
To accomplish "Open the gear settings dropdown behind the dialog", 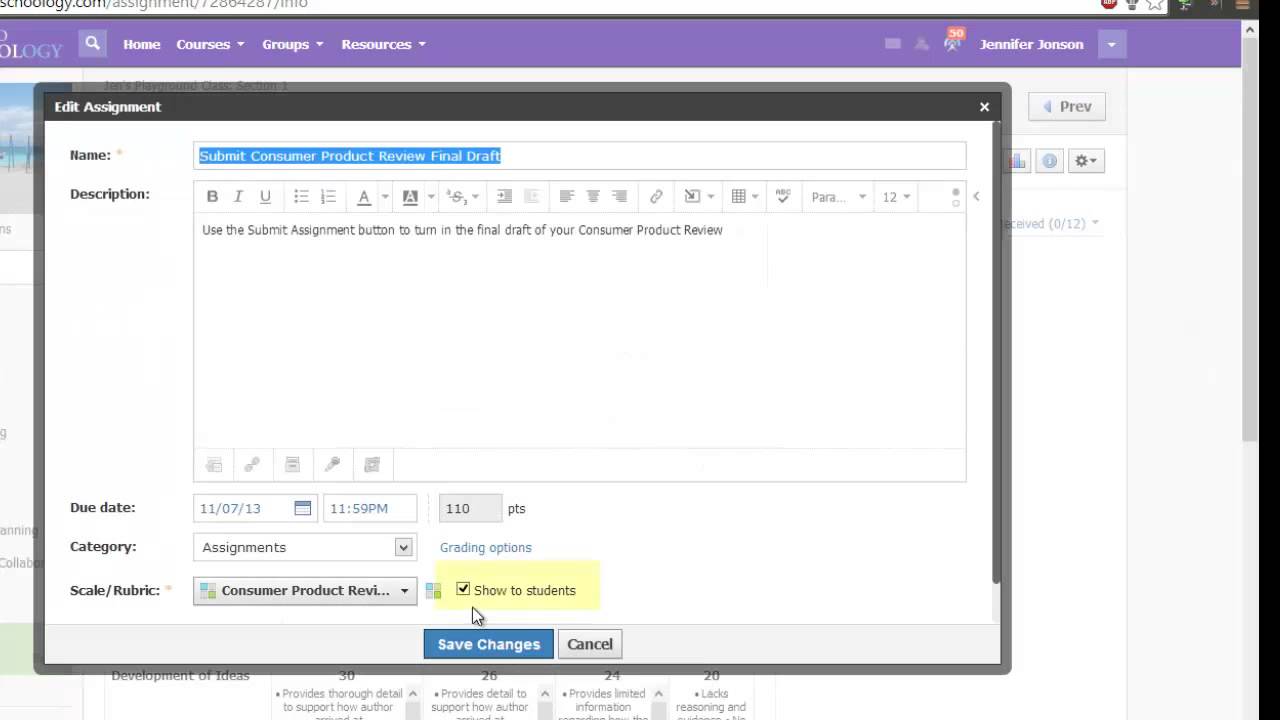I will [x=1086, y=161].
